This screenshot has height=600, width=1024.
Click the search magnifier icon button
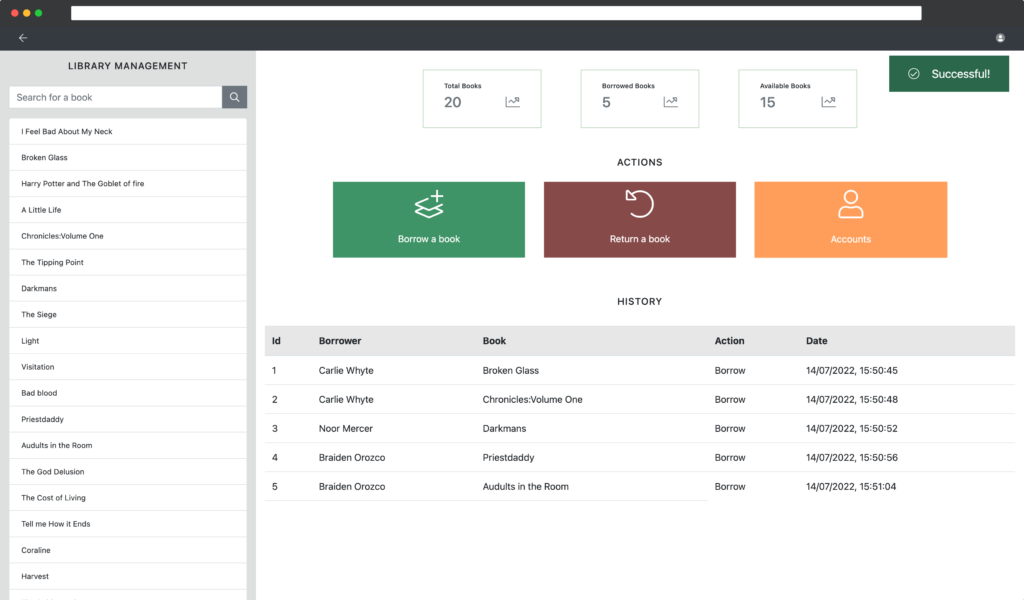tap(234, 97)
